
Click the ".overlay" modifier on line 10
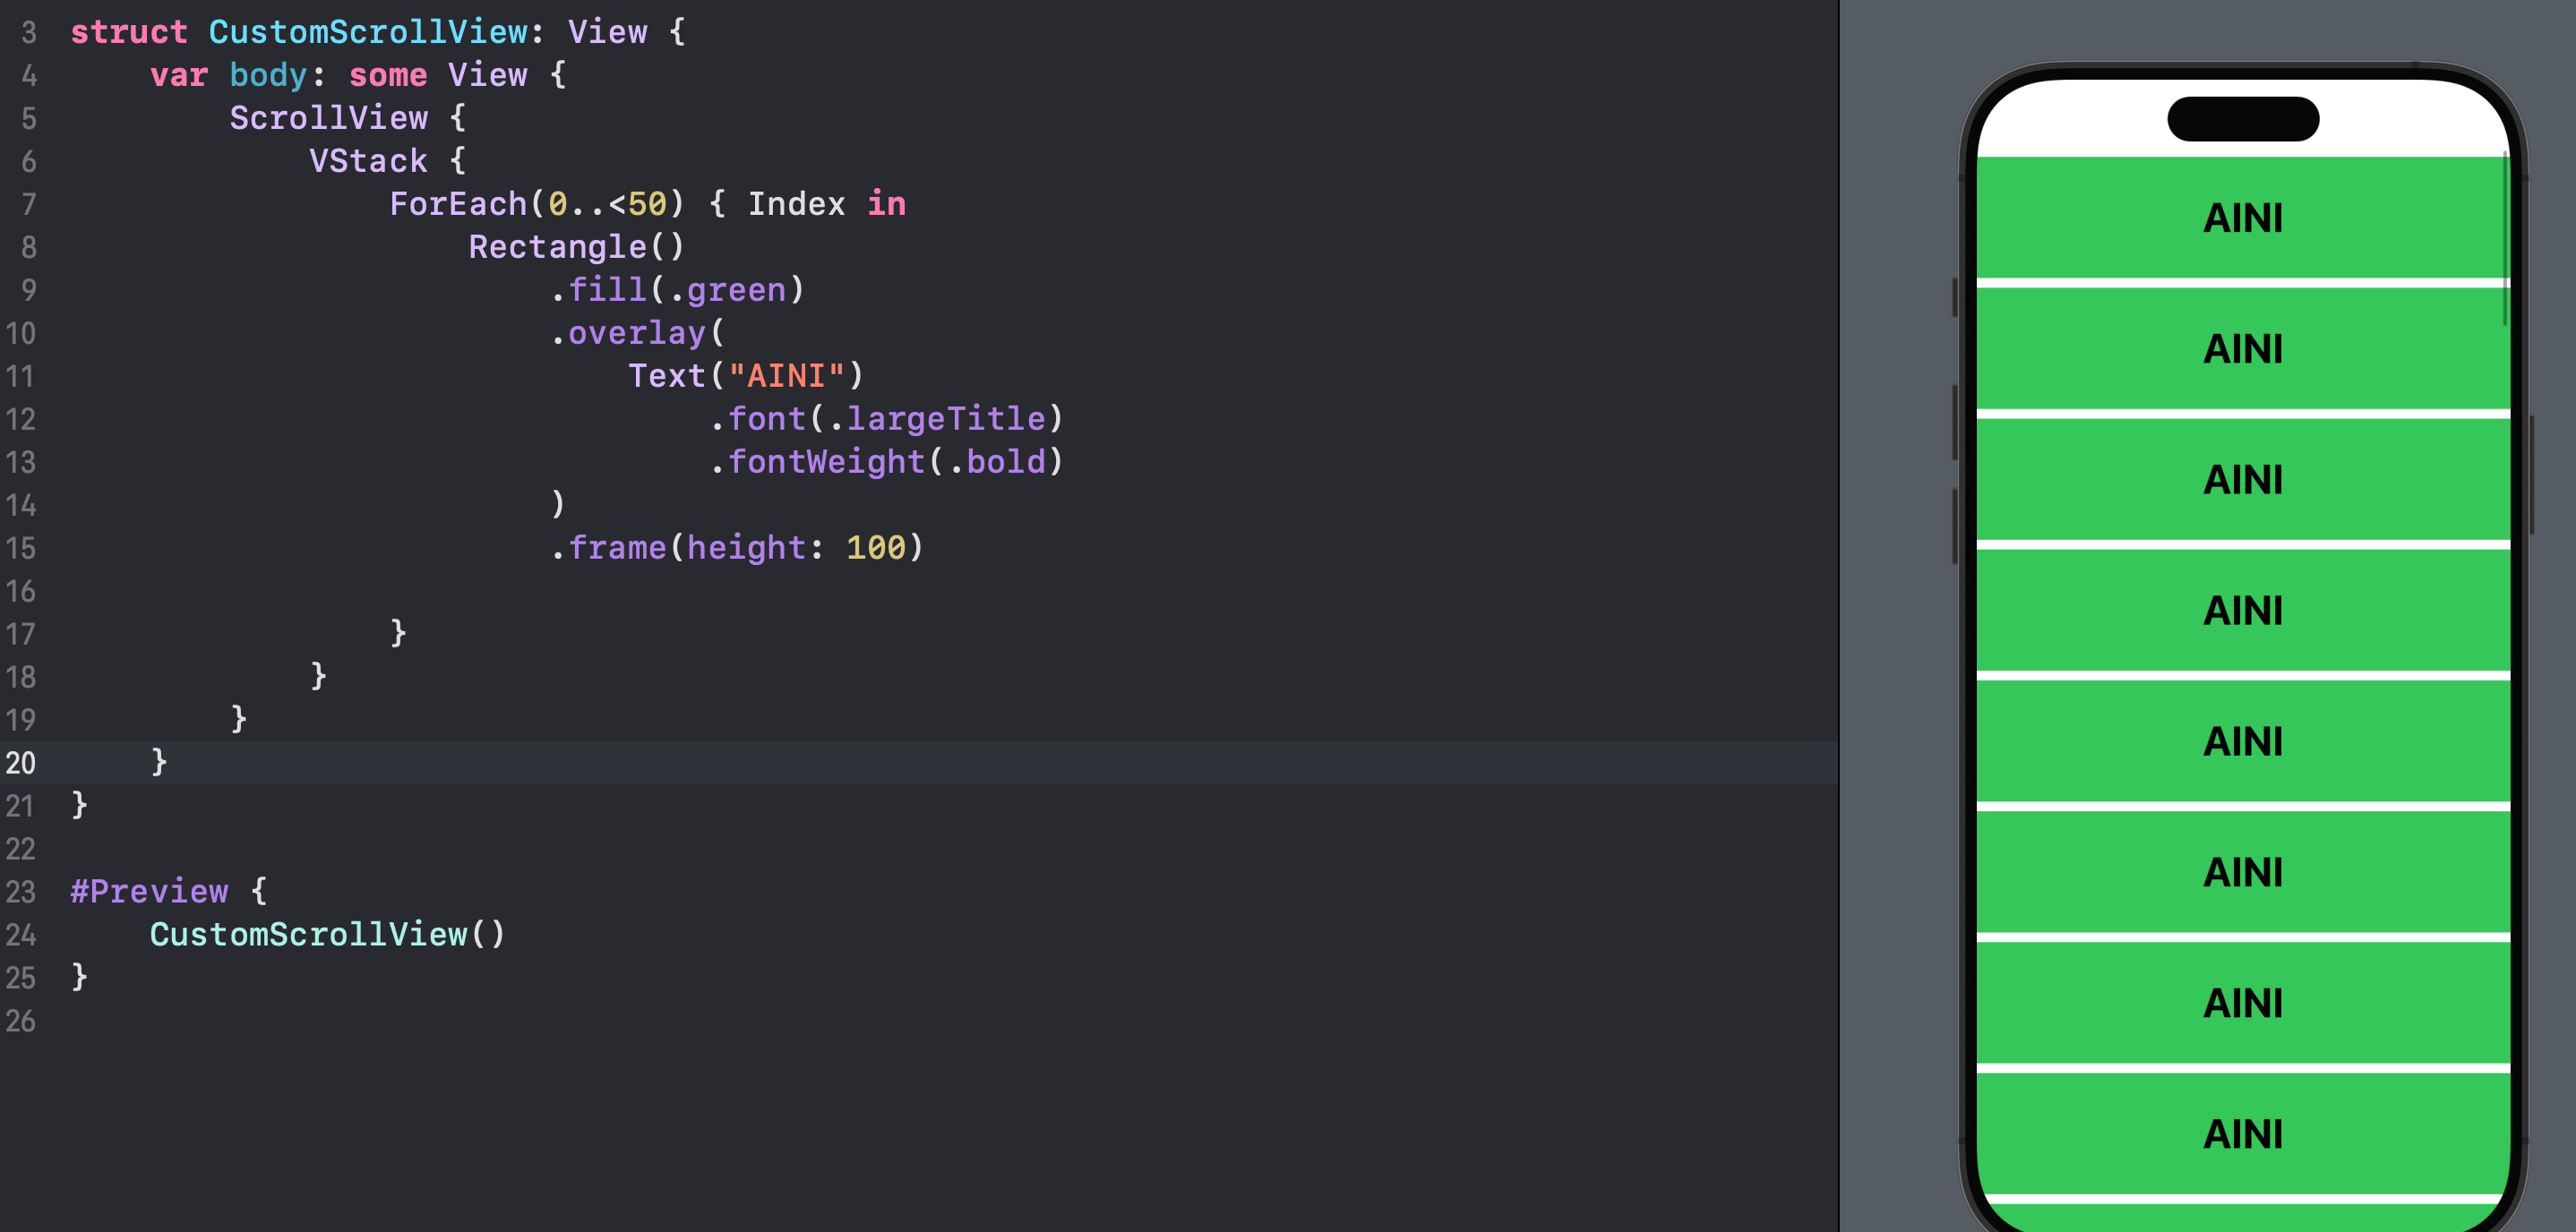pos(628,333)
